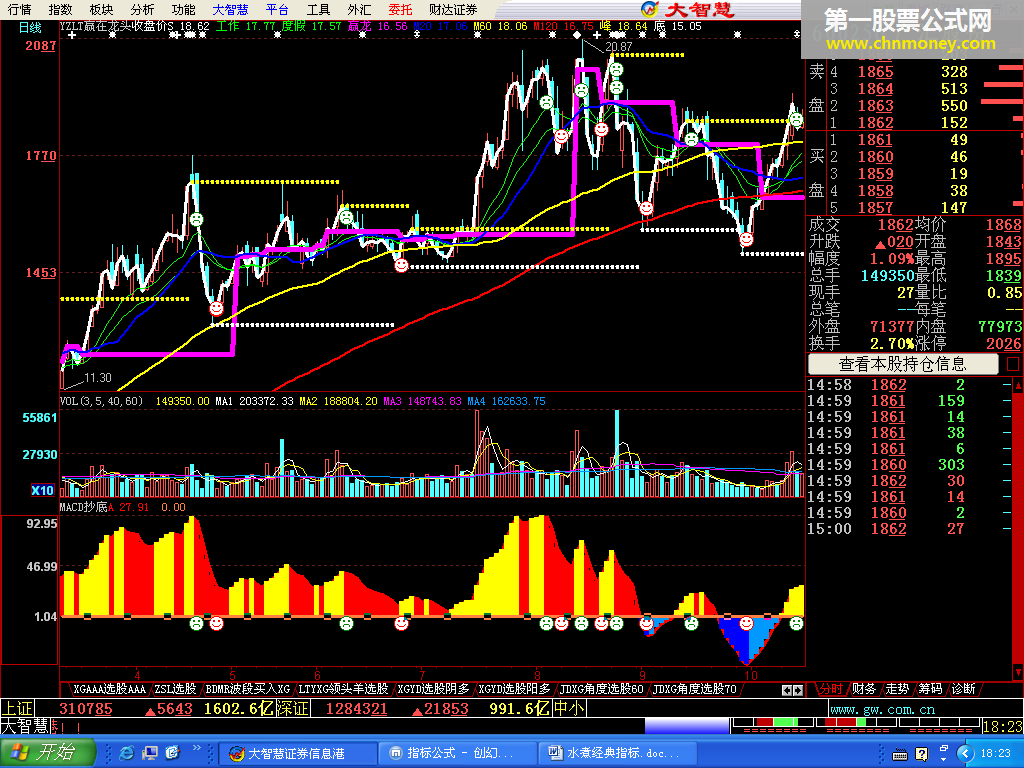Click the 大智慧 logo in the title bar
Viewport: 1024px width, 768px height.
coord(688,9)
